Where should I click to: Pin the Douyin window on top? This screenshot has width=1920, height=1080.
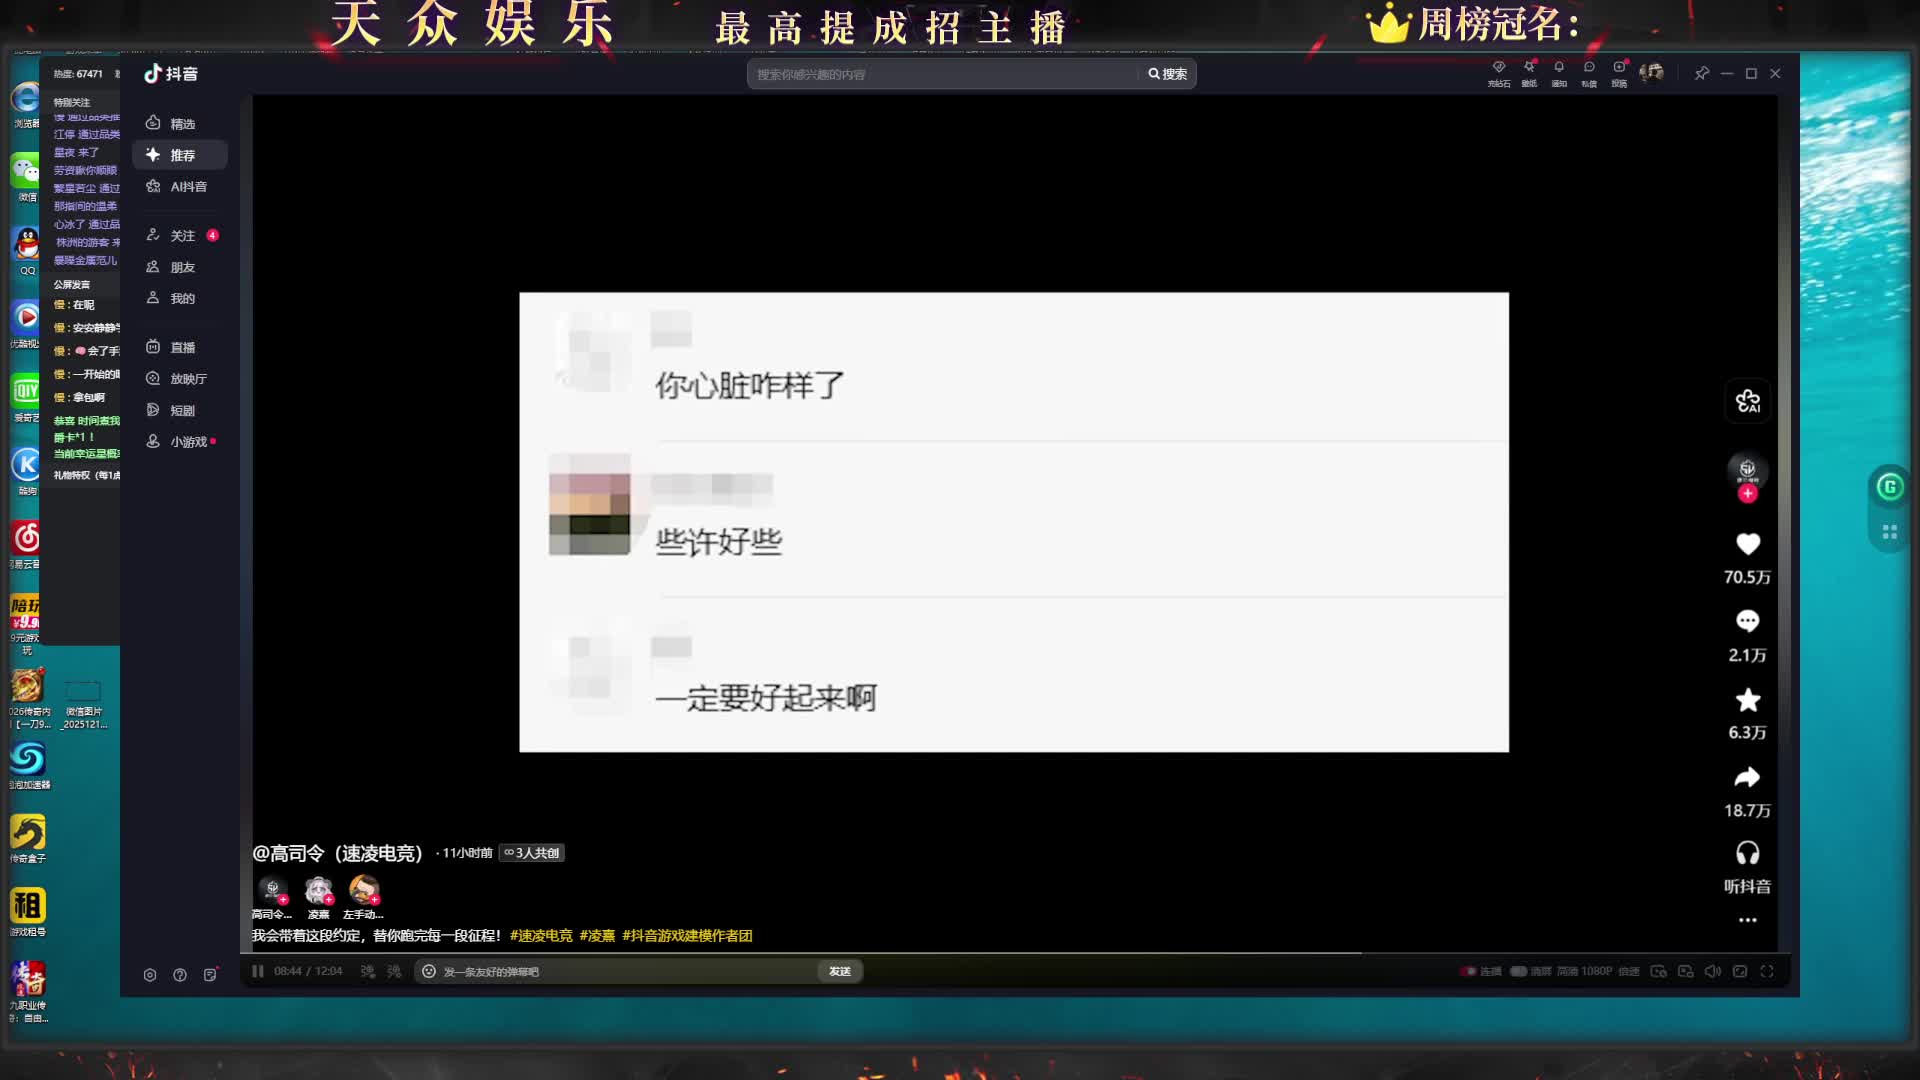click(1701, 73)
